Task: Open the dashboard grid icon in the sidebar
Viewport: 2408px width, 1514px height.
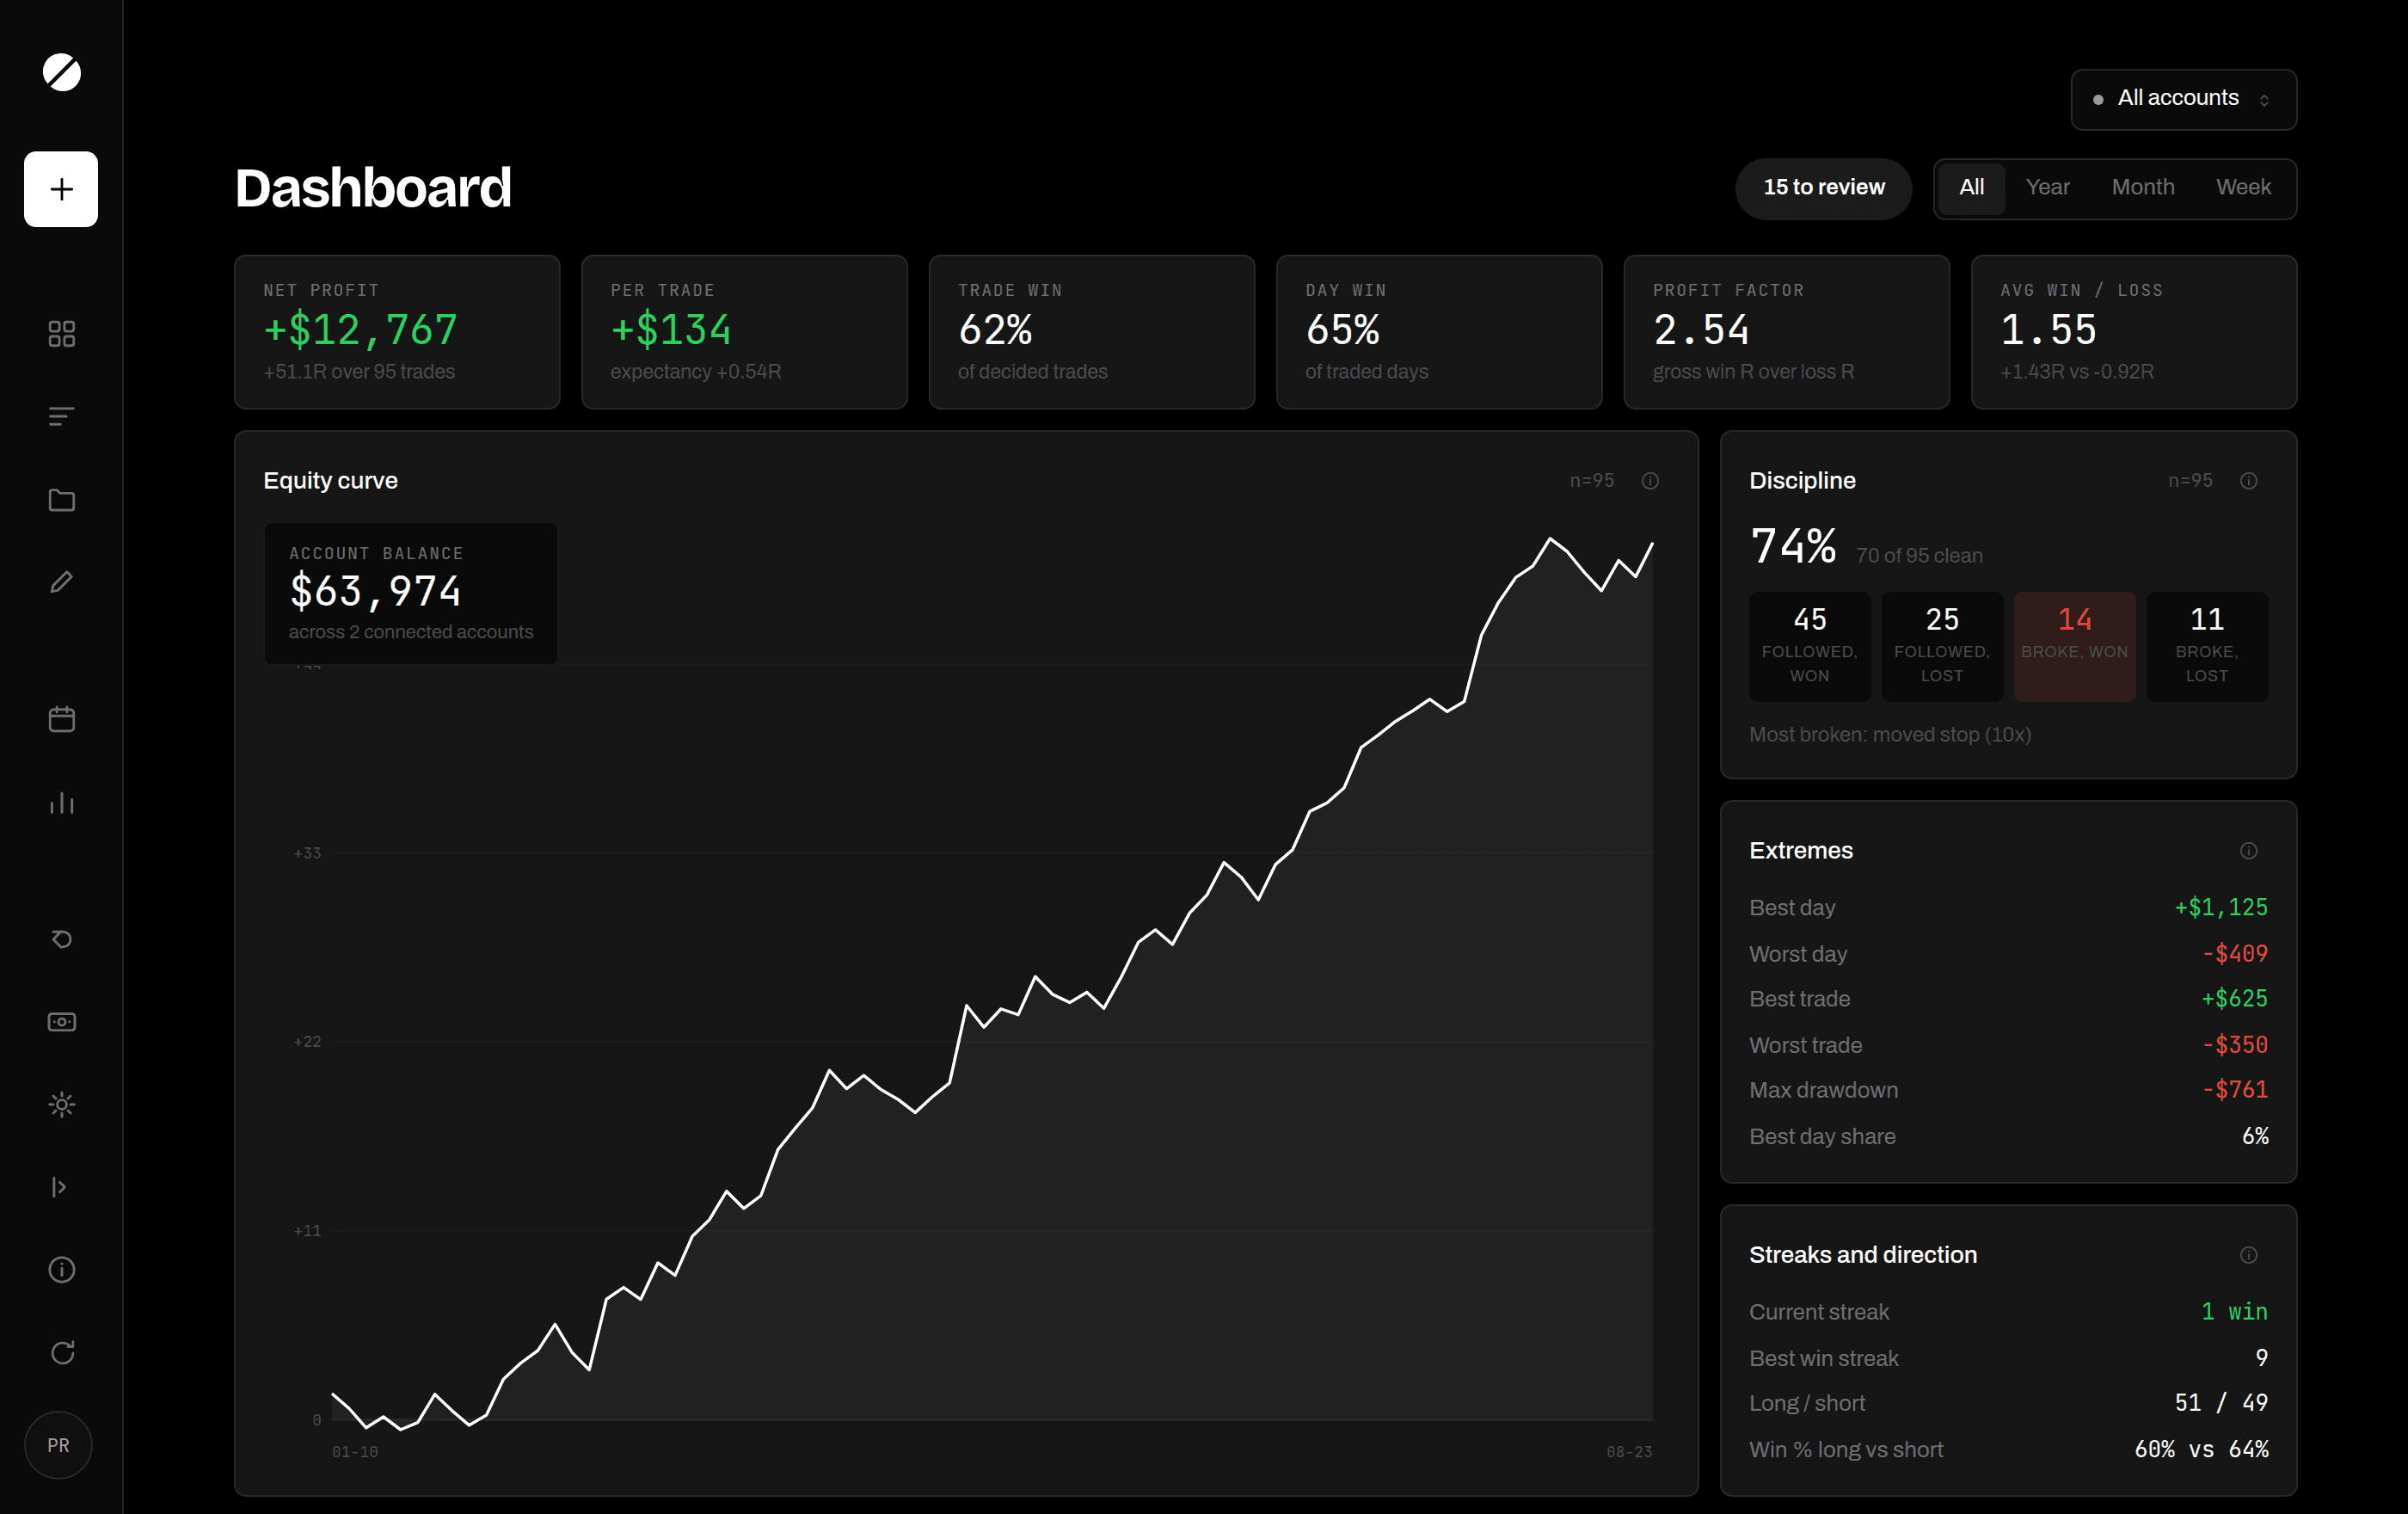Action: tap(61, 334)
